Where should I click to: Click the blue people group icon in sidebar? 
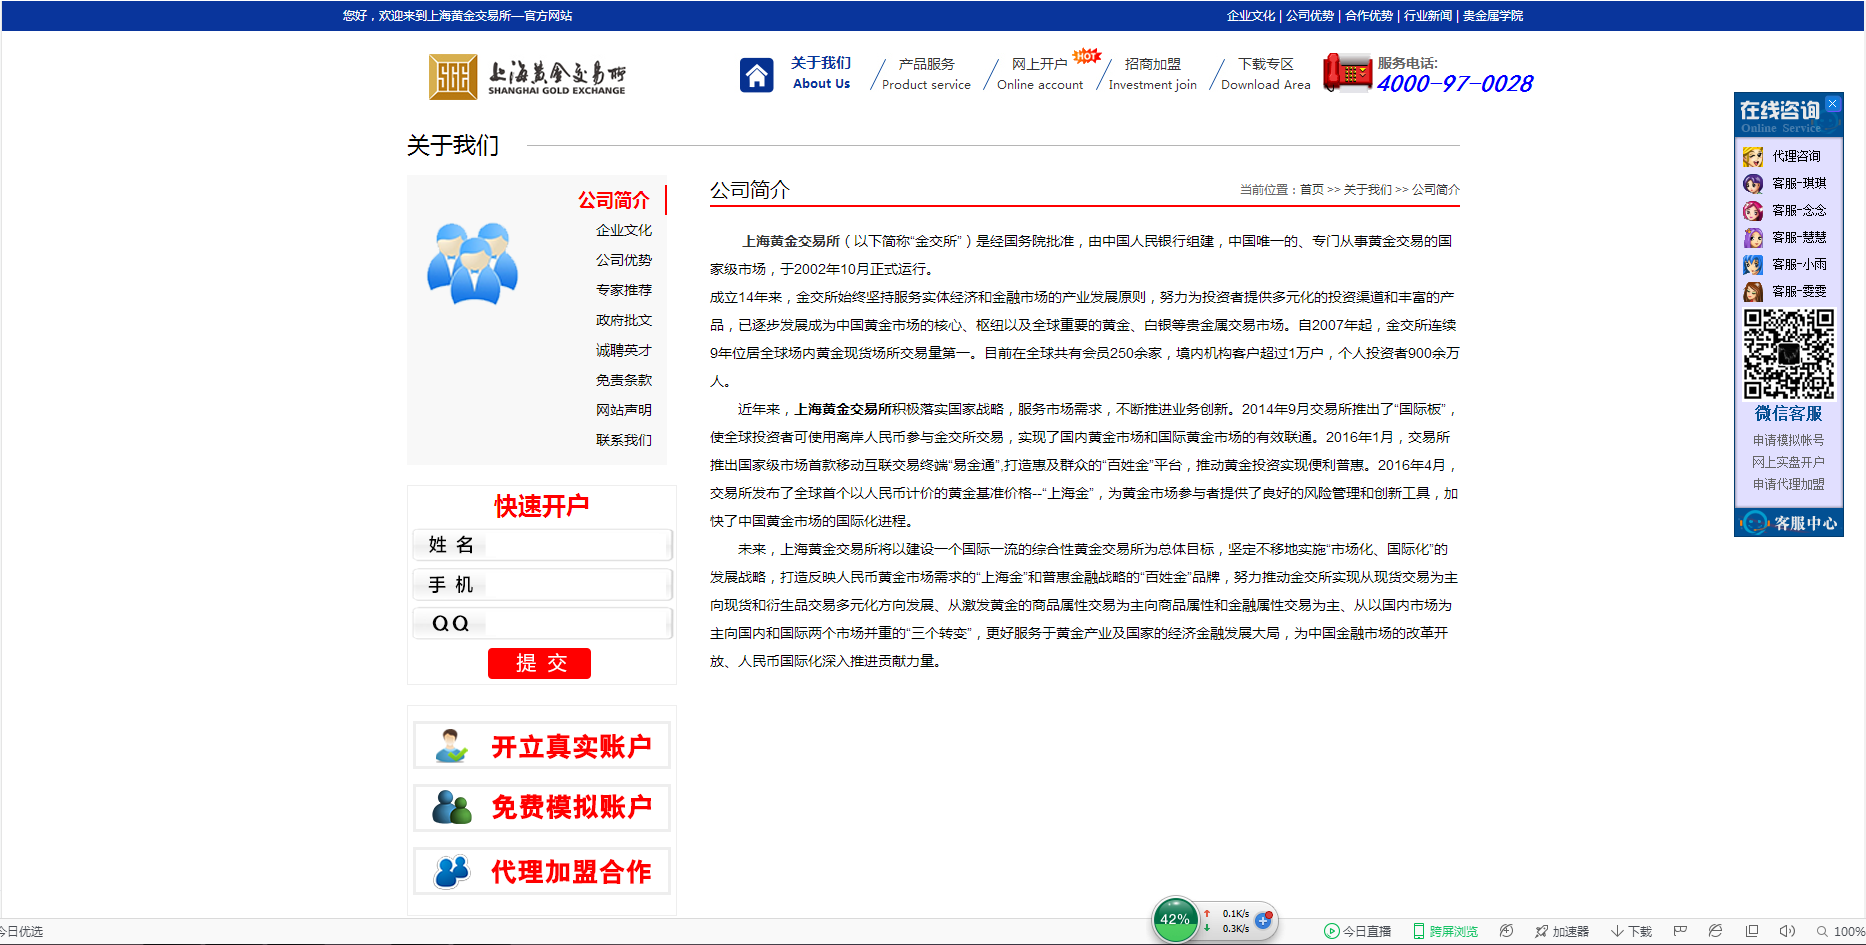[472, 264]
